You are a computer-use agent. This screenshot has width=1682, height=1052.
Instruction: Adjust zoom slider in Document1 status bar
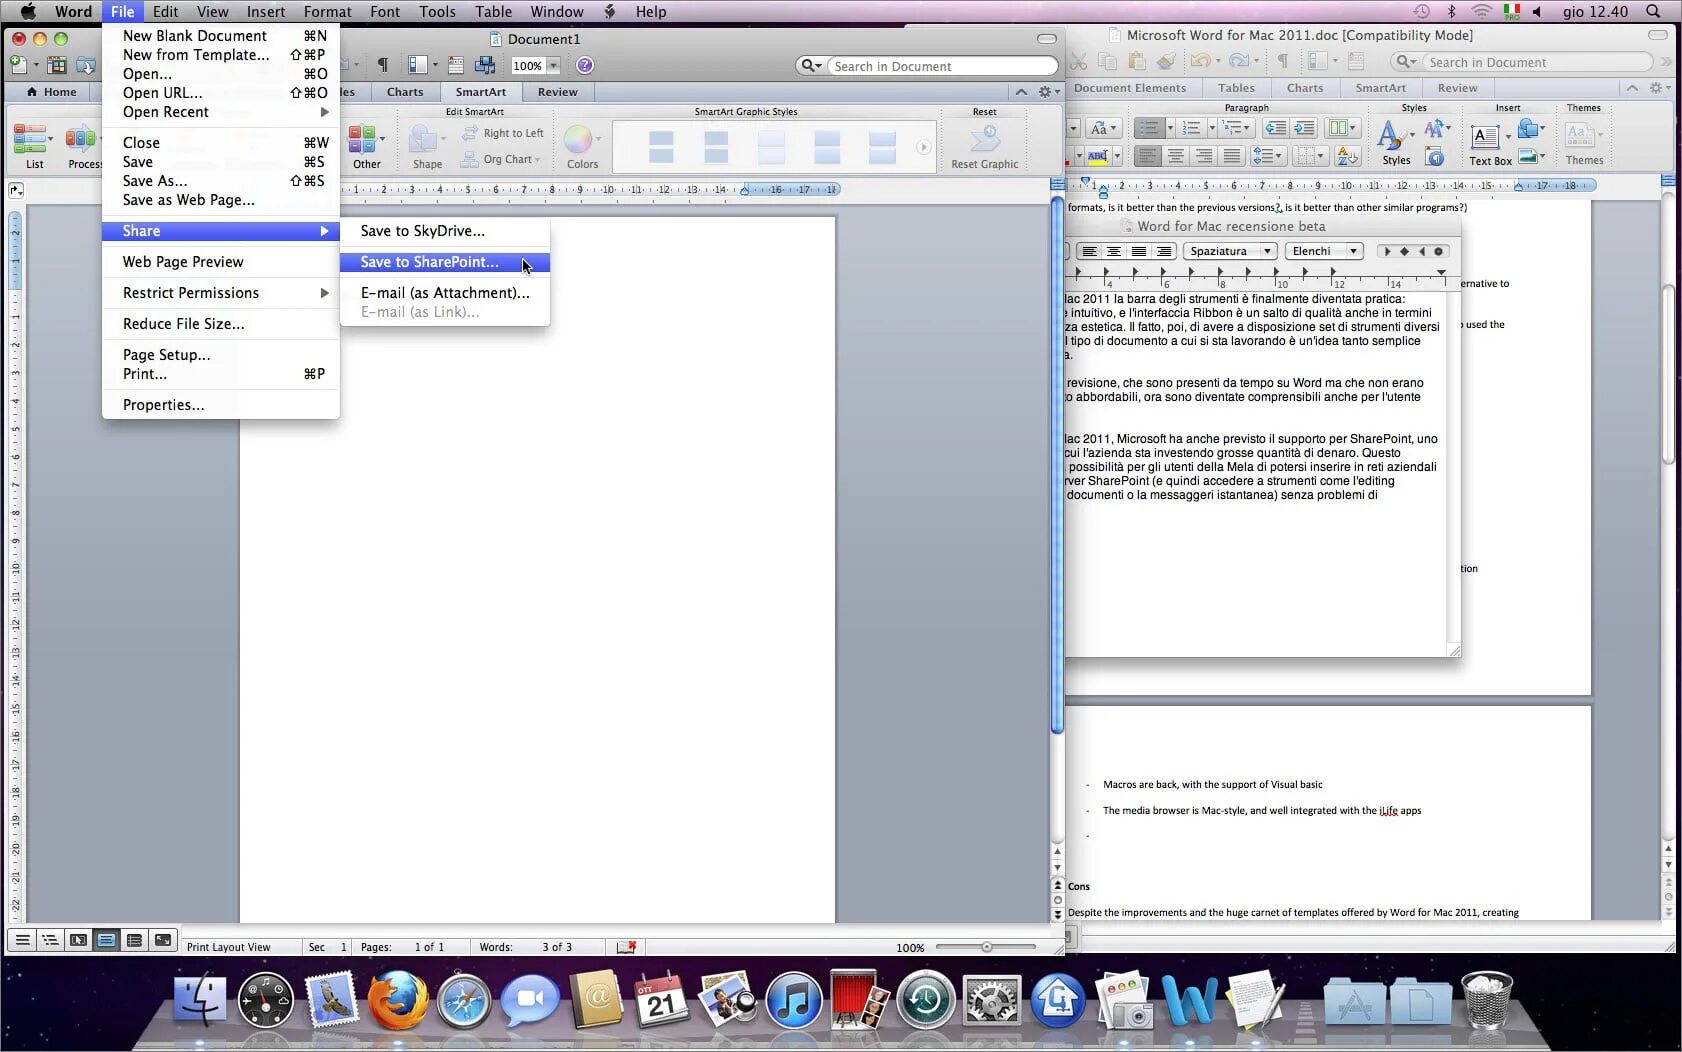click(x=987, y=947)
